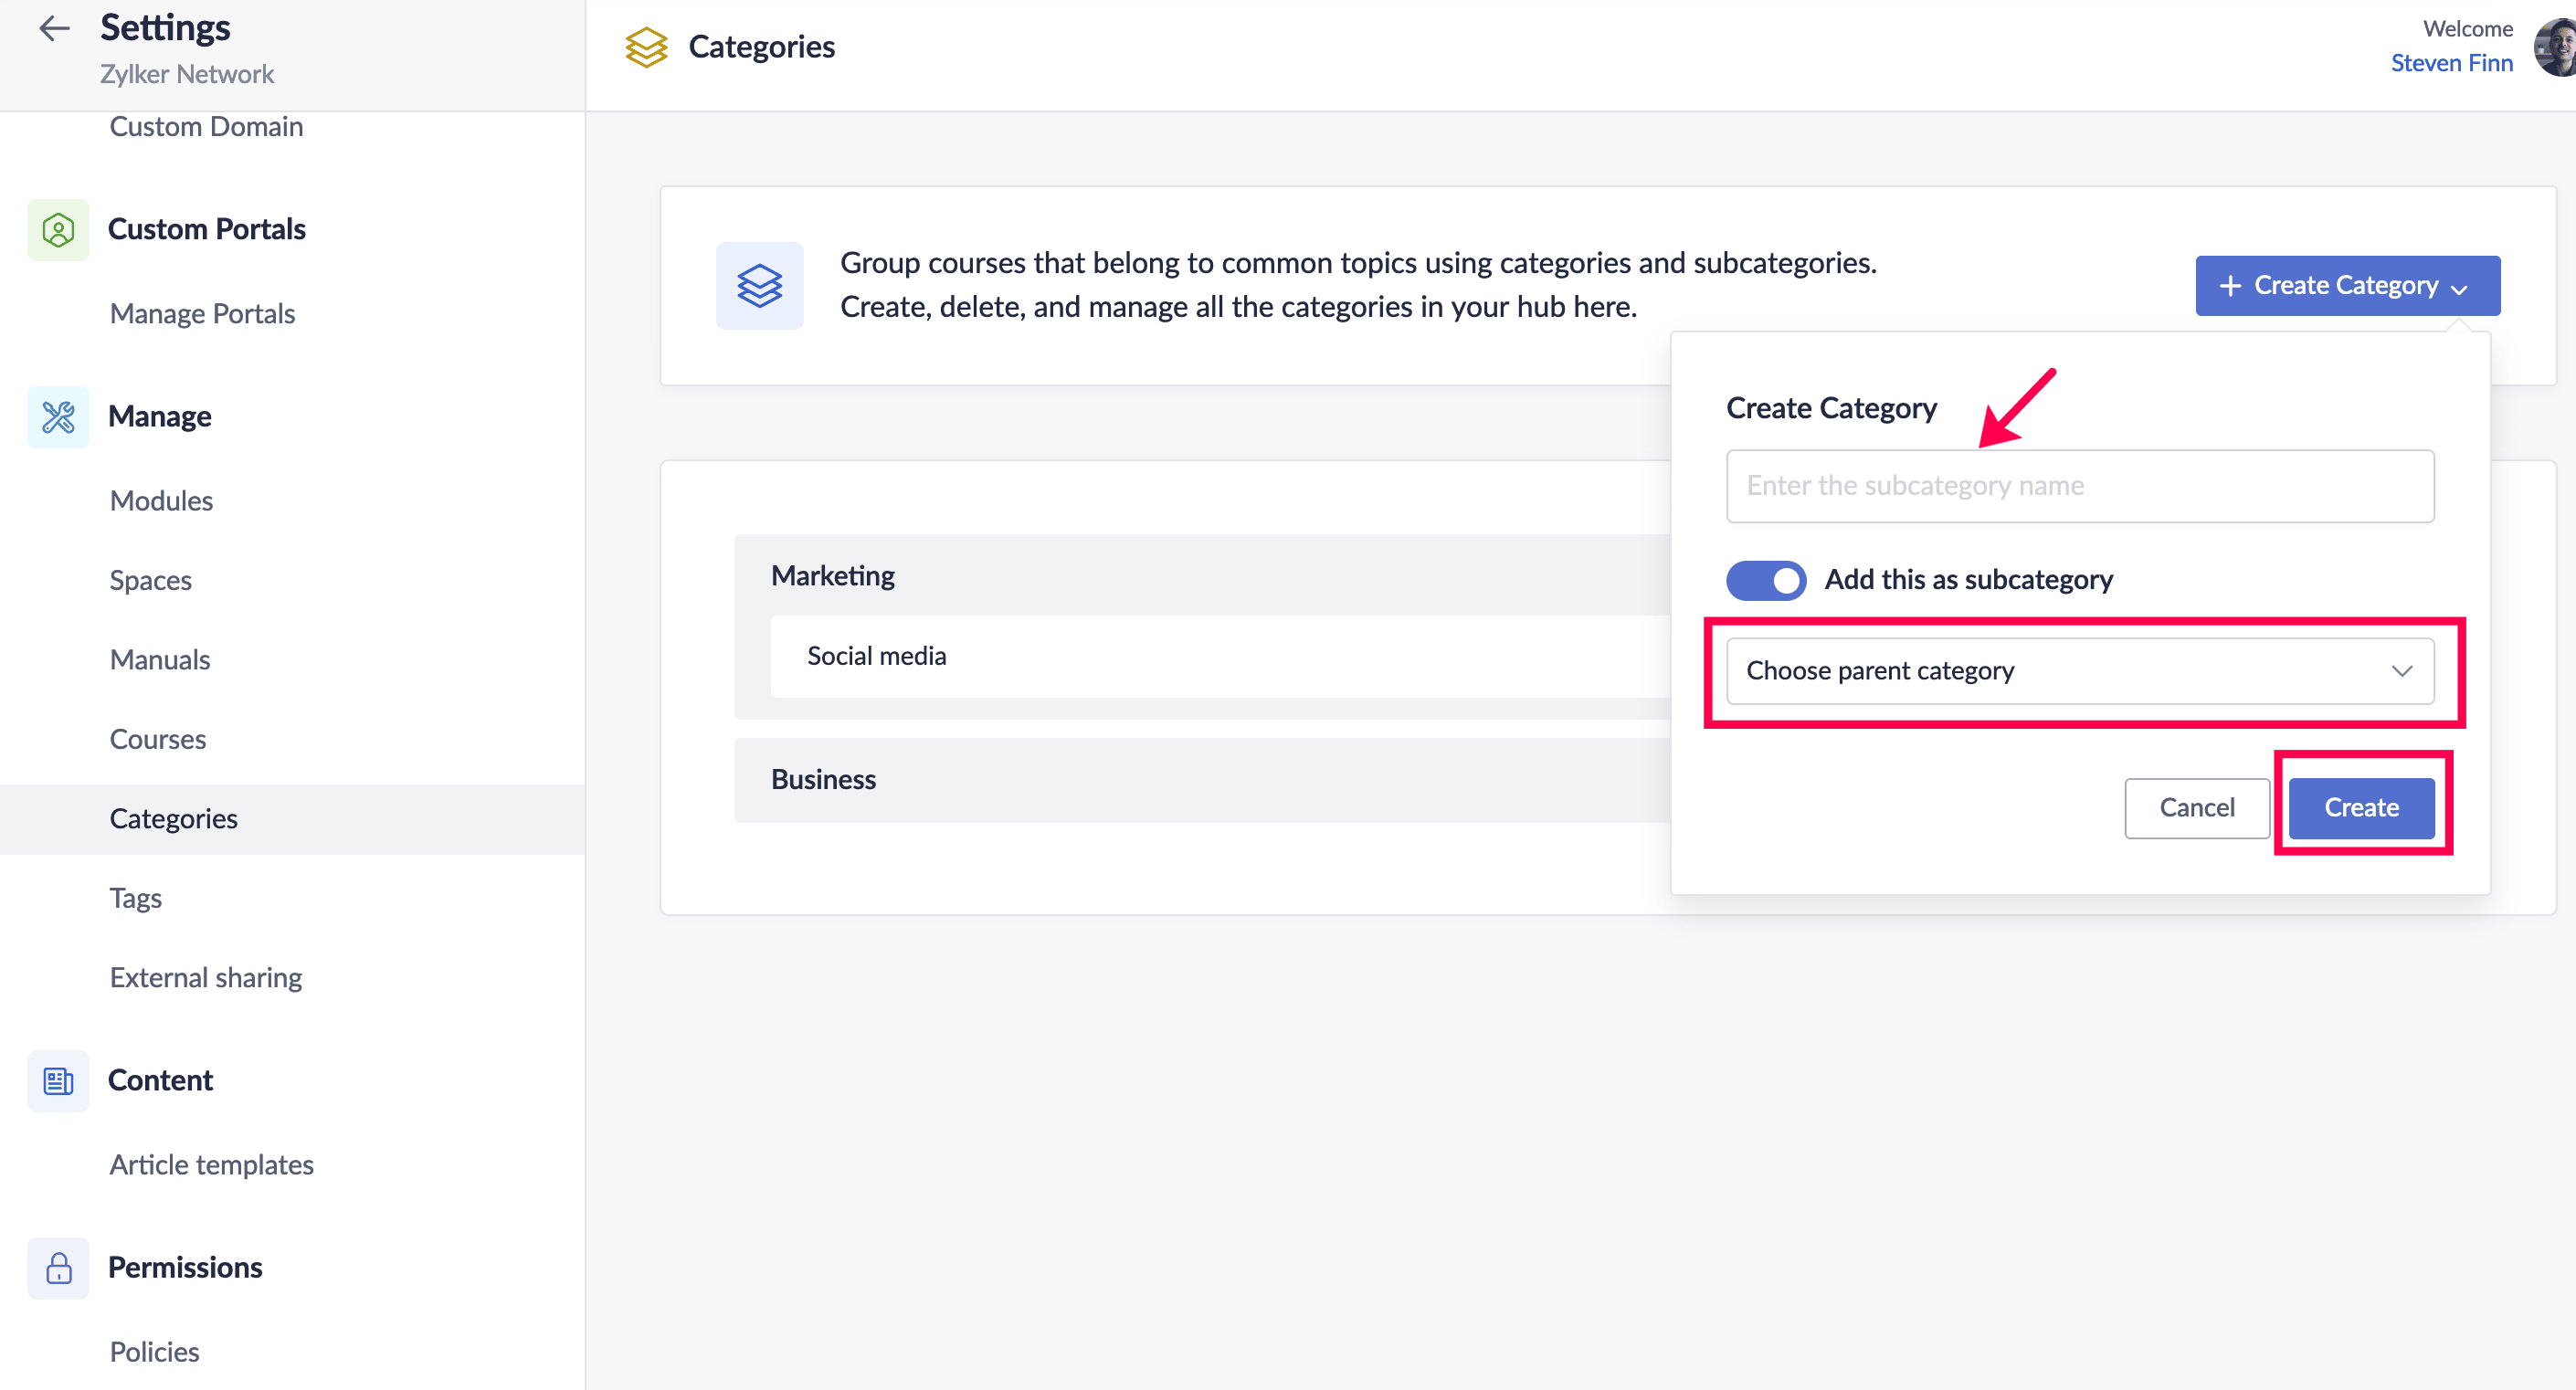Click the Permissions section heading
This screenshot has height=1390, width=2576.
tap(185, 1268)
